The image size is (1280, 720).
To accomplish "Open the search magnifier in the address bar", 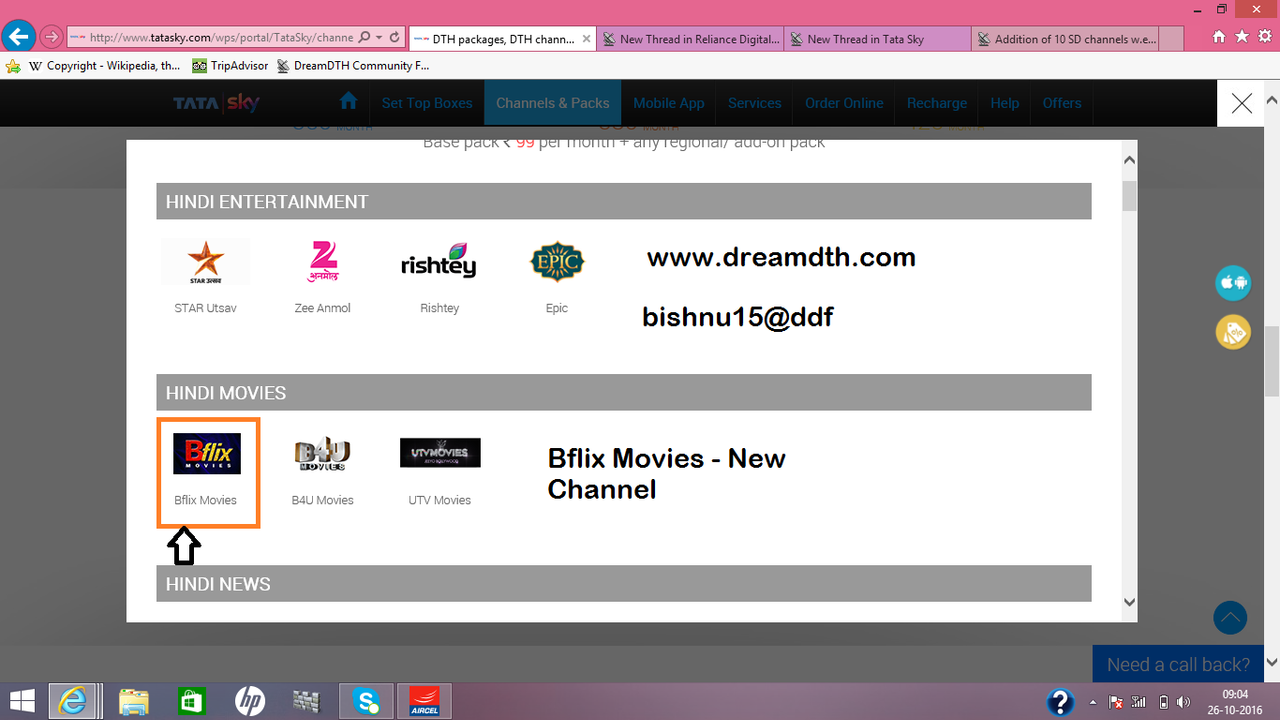I will pos(364,38).
